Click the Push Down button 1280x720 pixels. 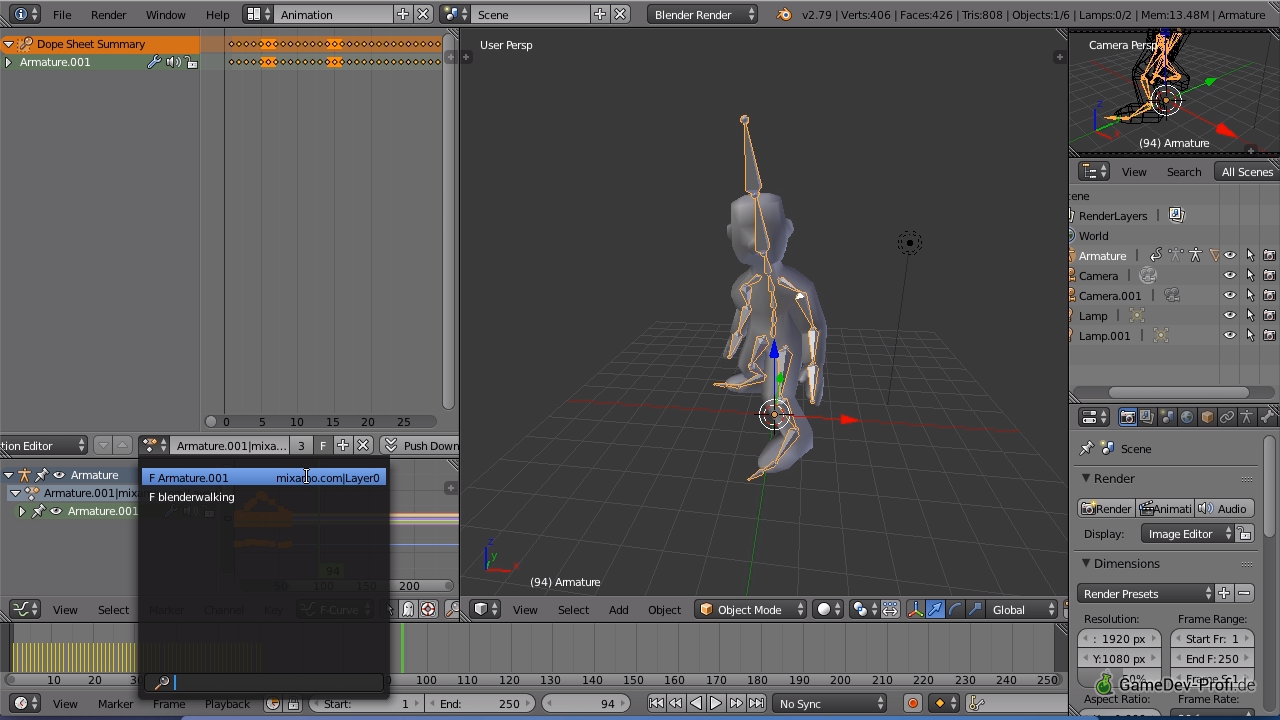(421, 446)
